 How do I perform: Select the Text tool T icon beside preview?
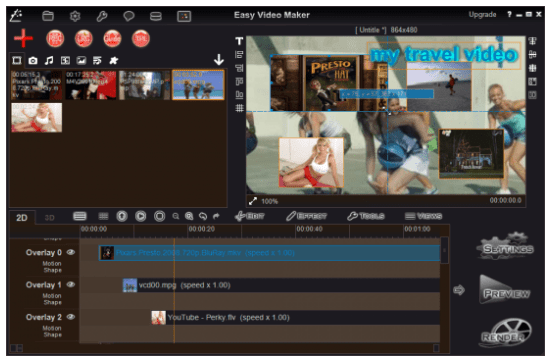click(239, 41)
